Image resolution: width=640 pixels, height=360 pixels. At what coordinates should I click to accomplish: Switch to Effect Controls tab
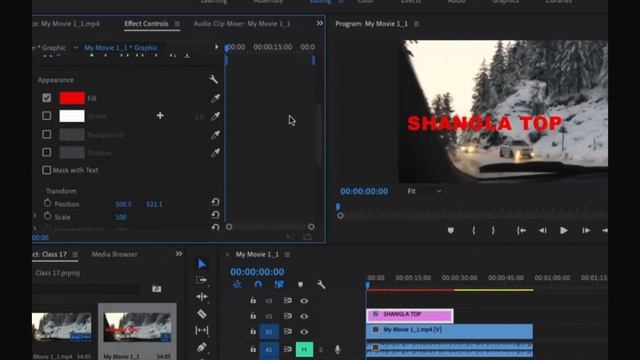pos(146,24)
